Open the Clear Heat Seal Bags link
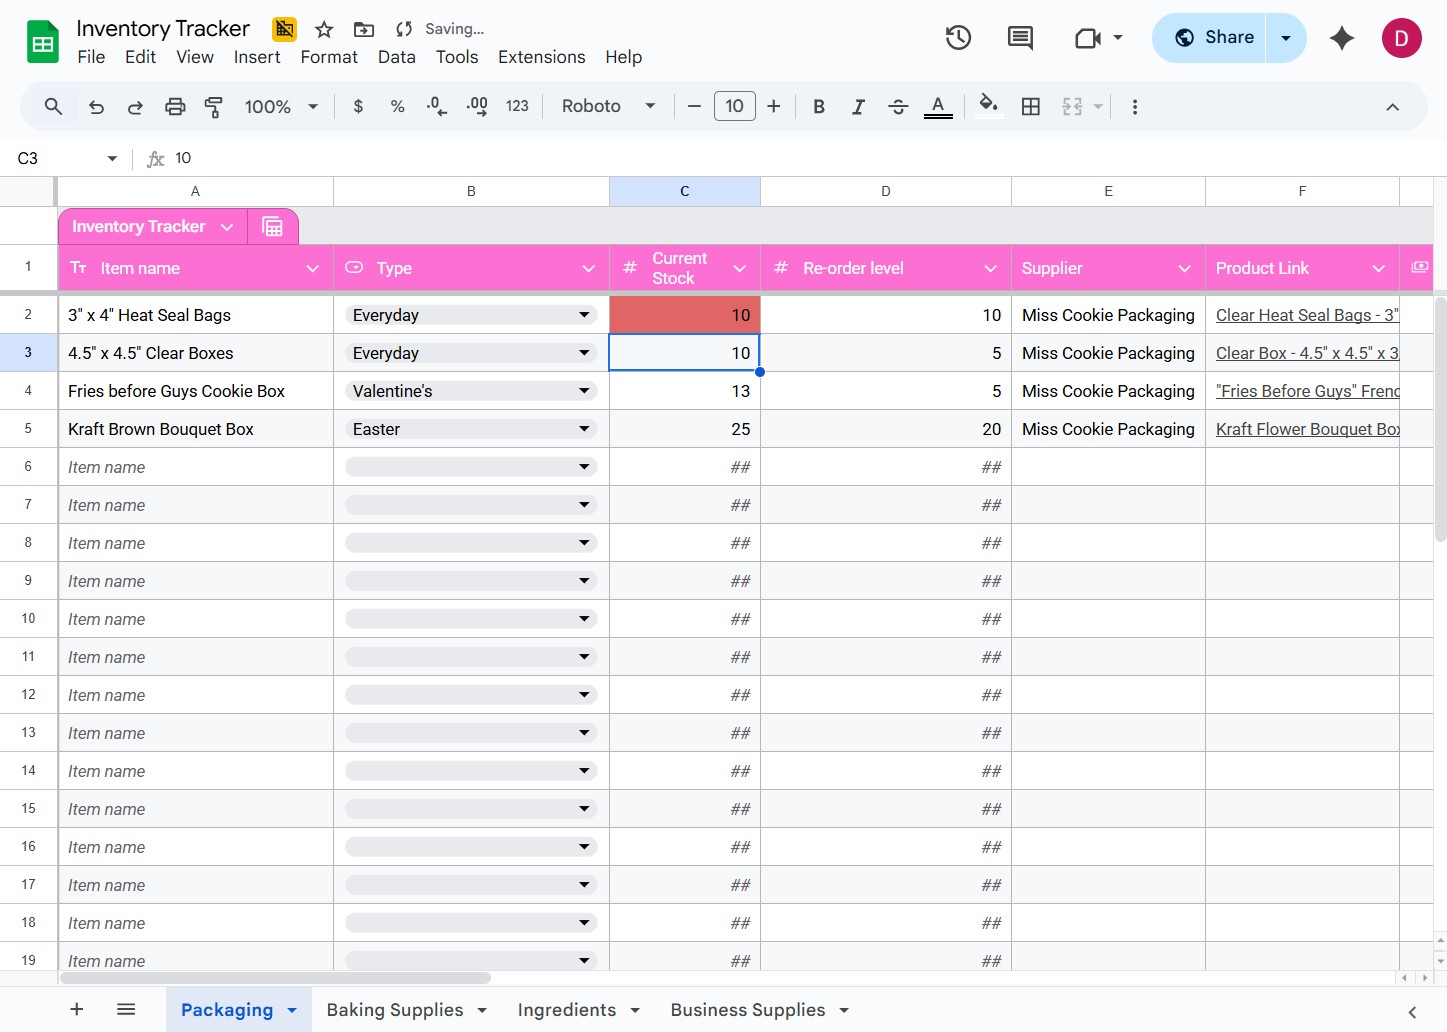Viewport: 1447px width, 1032px height. coord(1306,315)
